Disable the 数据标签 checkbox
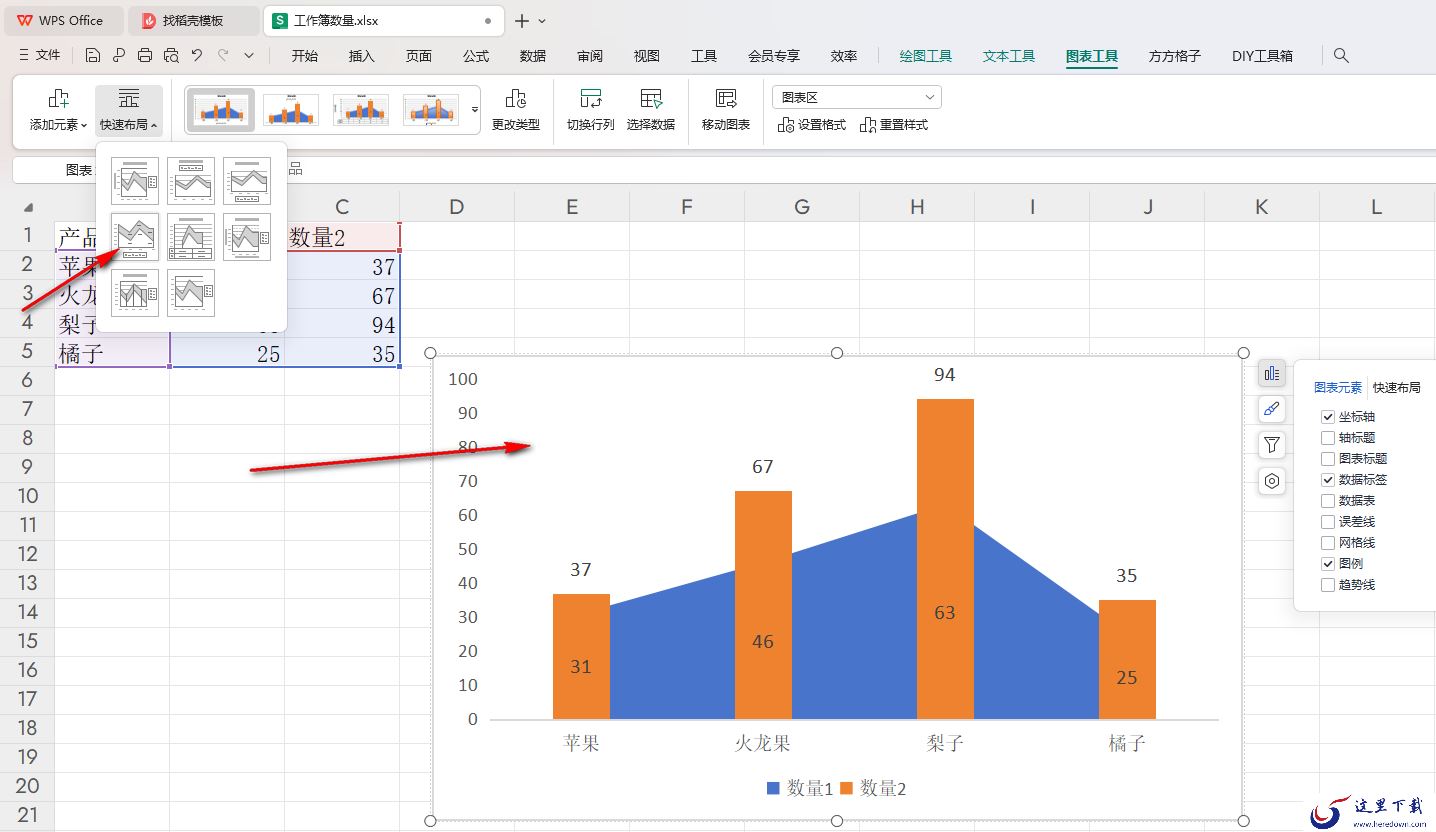Screen dimensions: 1436x832 [x=1328, y=480]
